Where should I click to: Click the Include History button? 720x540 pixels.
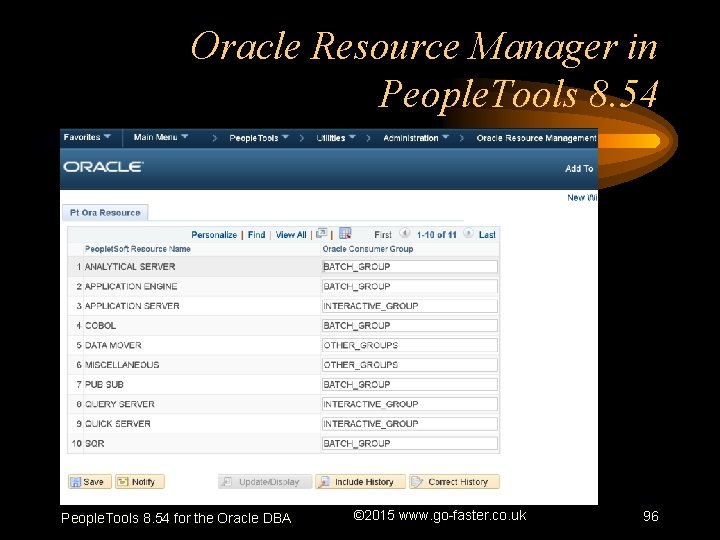(360, 482)
